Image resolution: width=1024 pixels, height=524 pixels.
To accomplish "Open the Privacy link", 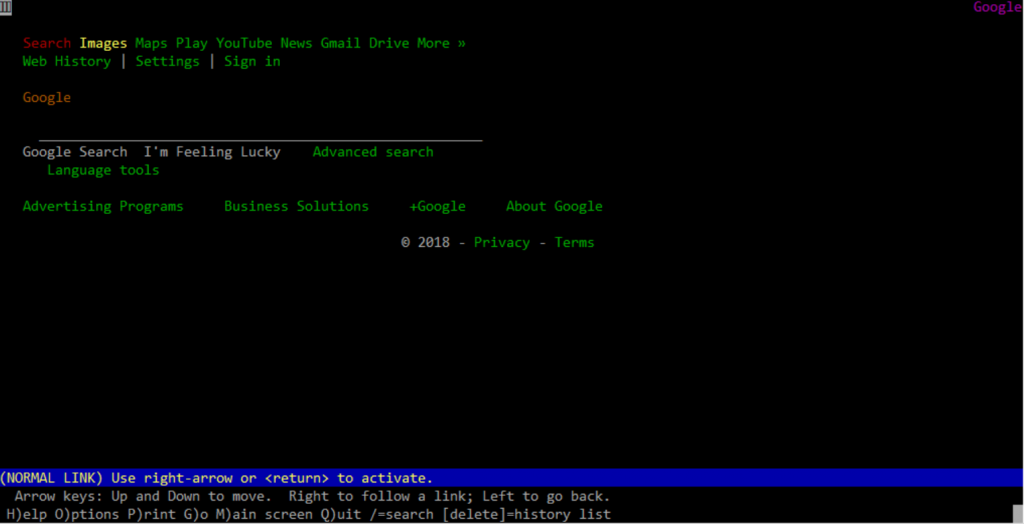I will 502,242.
